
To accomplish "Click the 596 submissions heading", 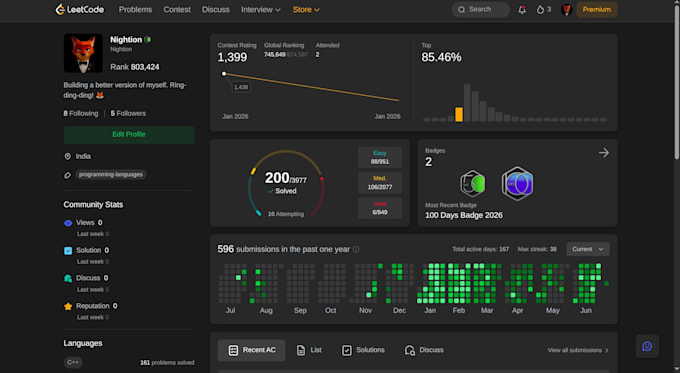I will (x=284, y=249).
